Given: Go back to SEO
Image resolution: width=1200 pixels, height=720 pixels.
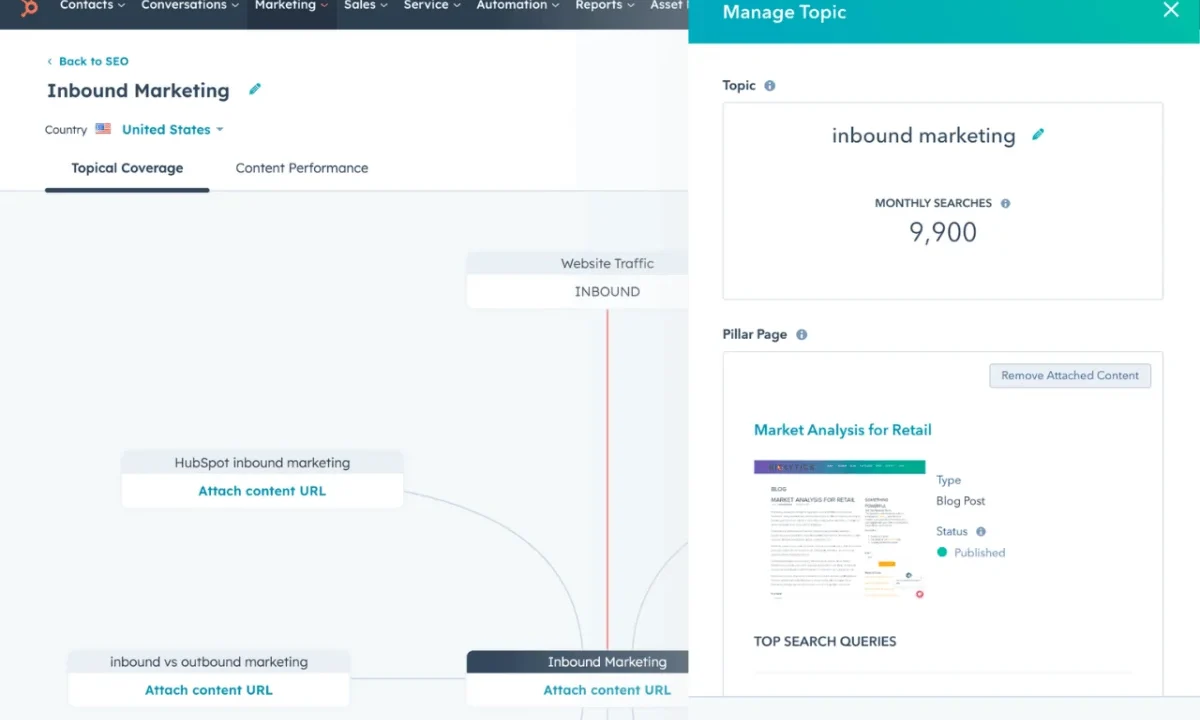Looking at the screenshot, I should pos(87,61).
